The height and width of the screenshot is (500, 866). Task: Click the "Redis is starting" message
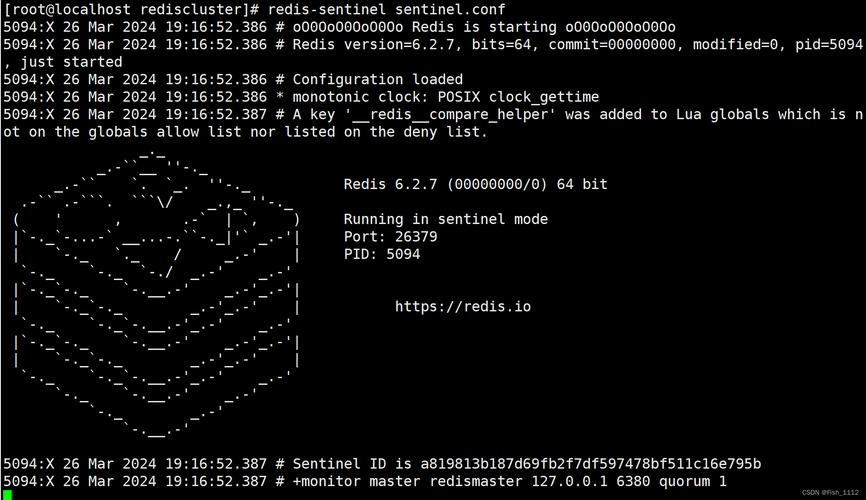pyautogui.click(x=483, y=27)
